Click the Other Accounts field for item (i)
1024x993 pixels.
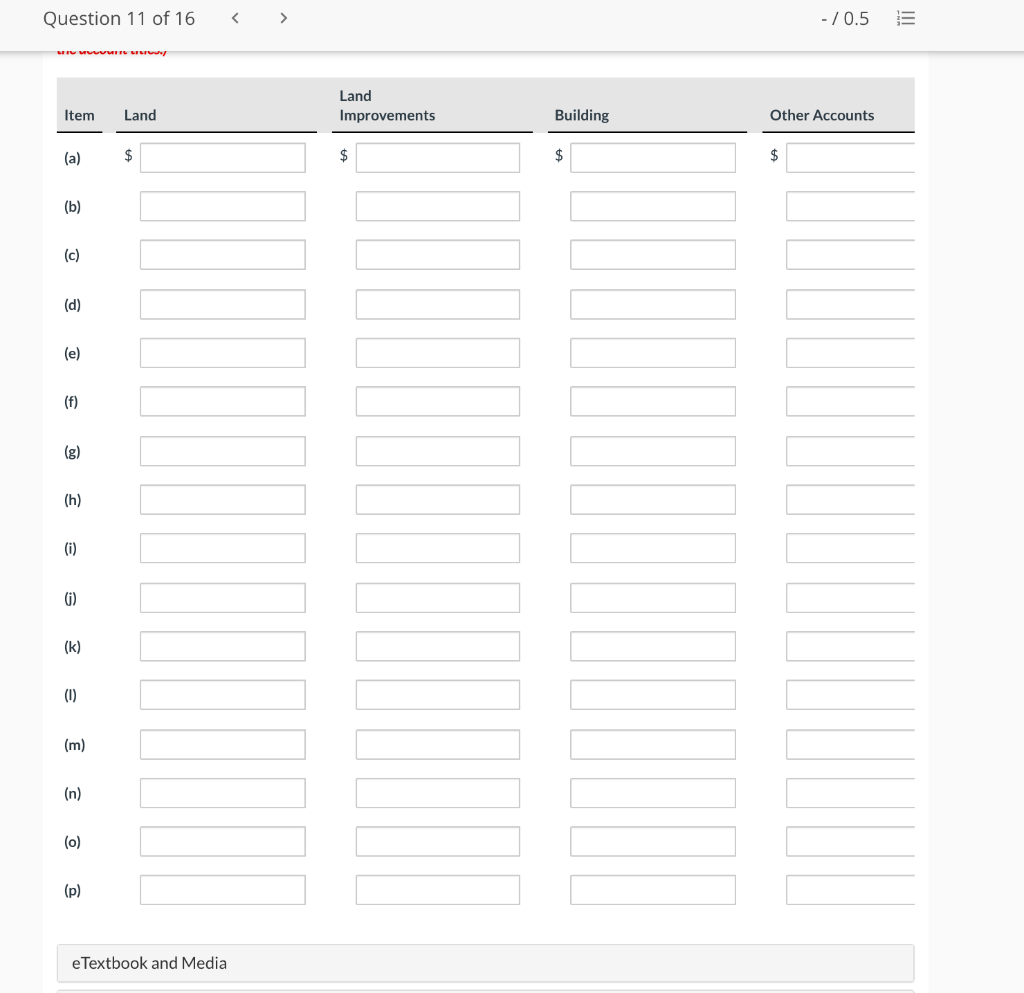coord(850,548)
